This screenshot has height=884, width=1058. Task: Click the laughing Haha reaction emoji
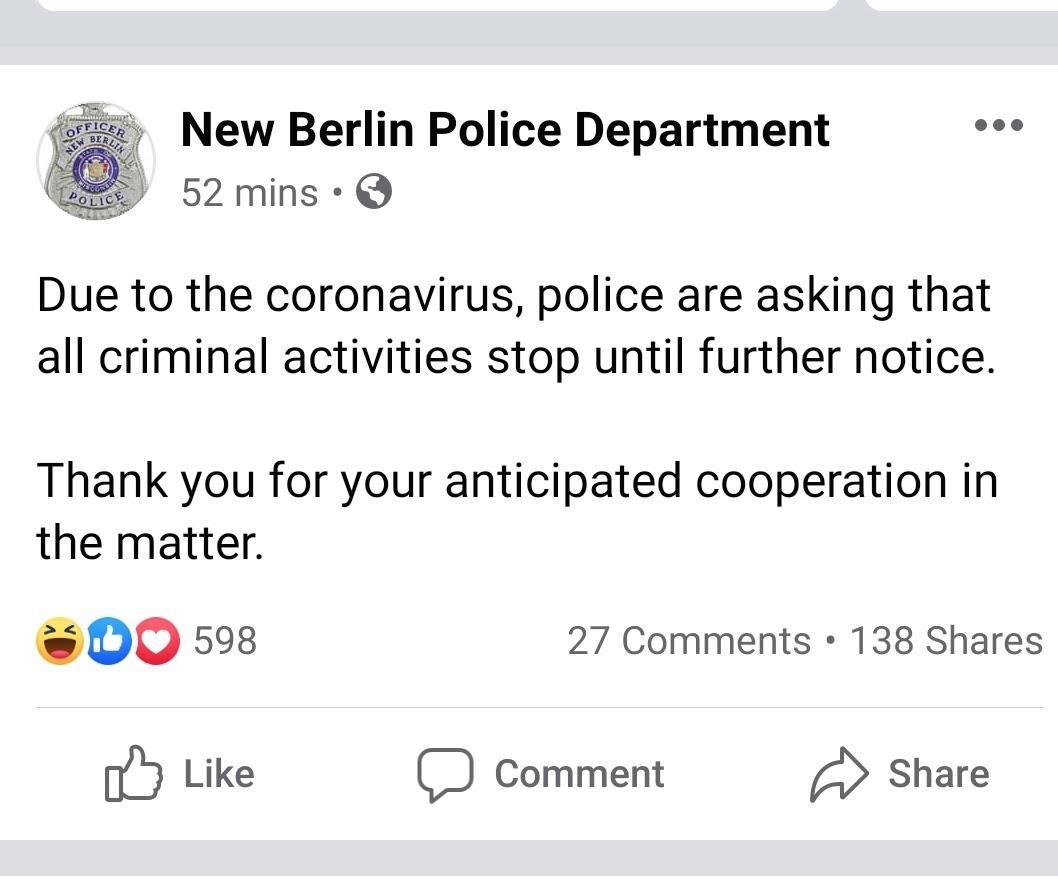(x=60, y=641)
